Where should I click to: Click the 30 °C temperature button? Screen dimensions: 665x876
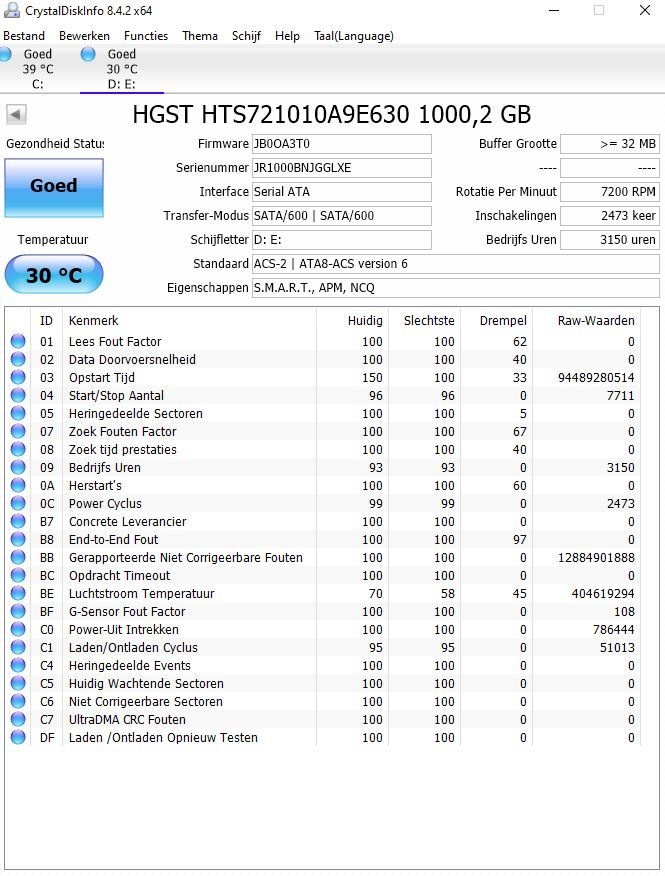click(54, 274)
